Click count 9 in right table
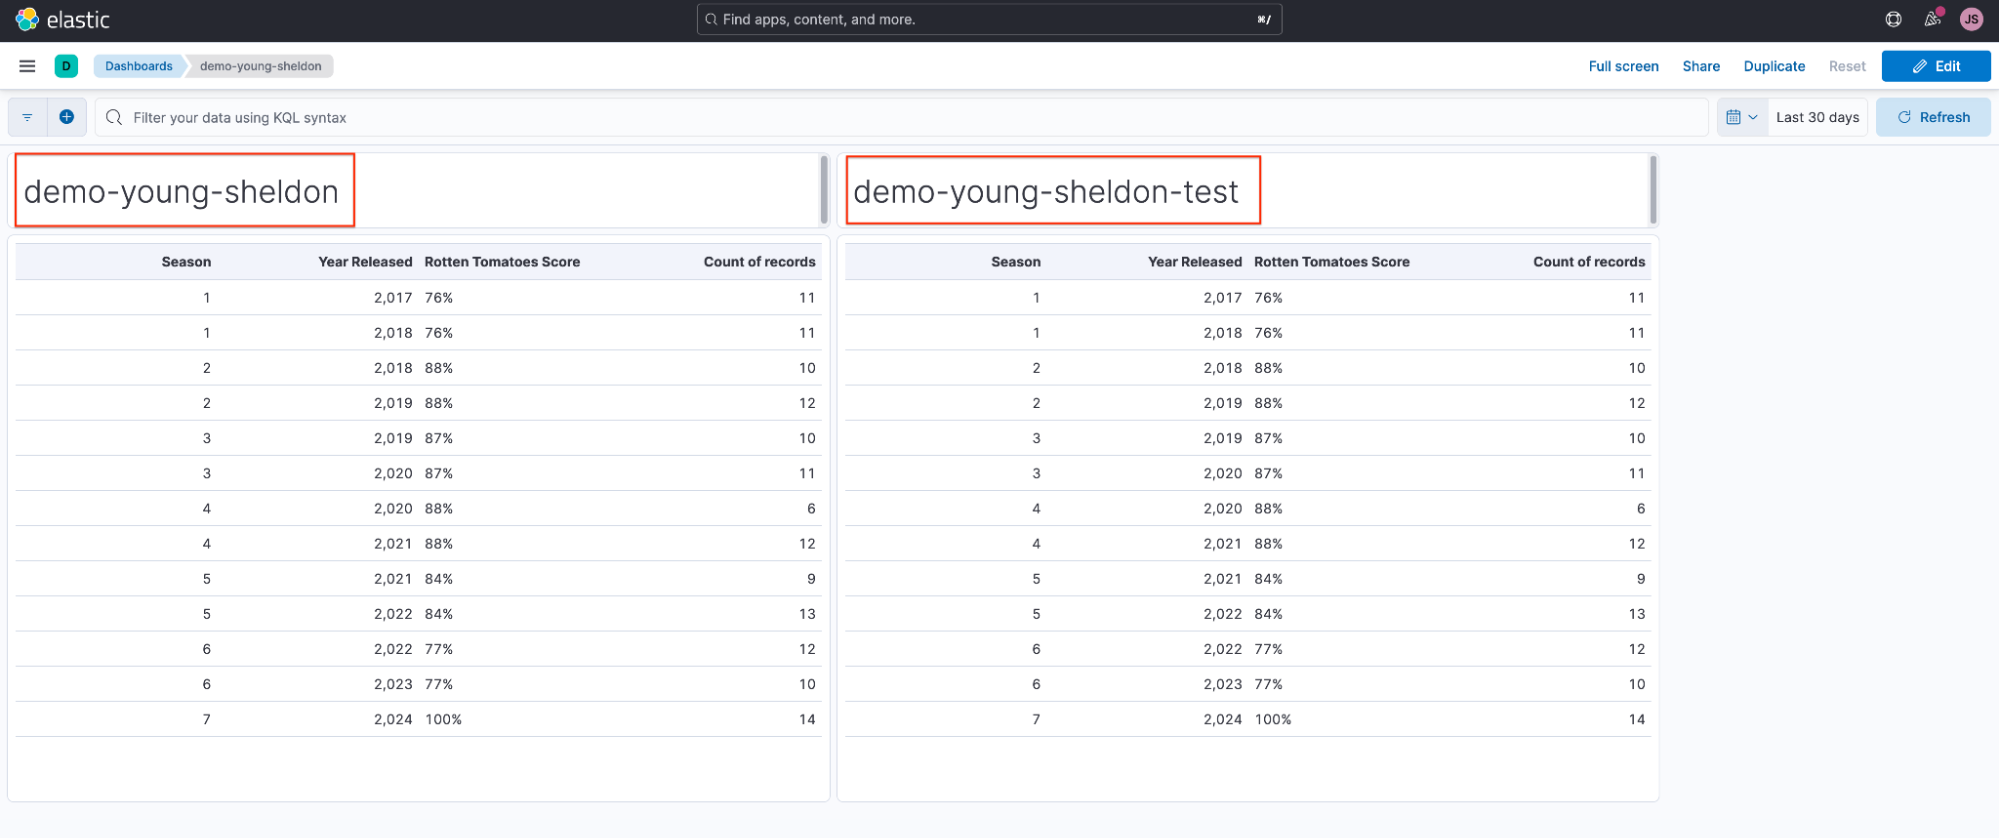 (1641, 579)
